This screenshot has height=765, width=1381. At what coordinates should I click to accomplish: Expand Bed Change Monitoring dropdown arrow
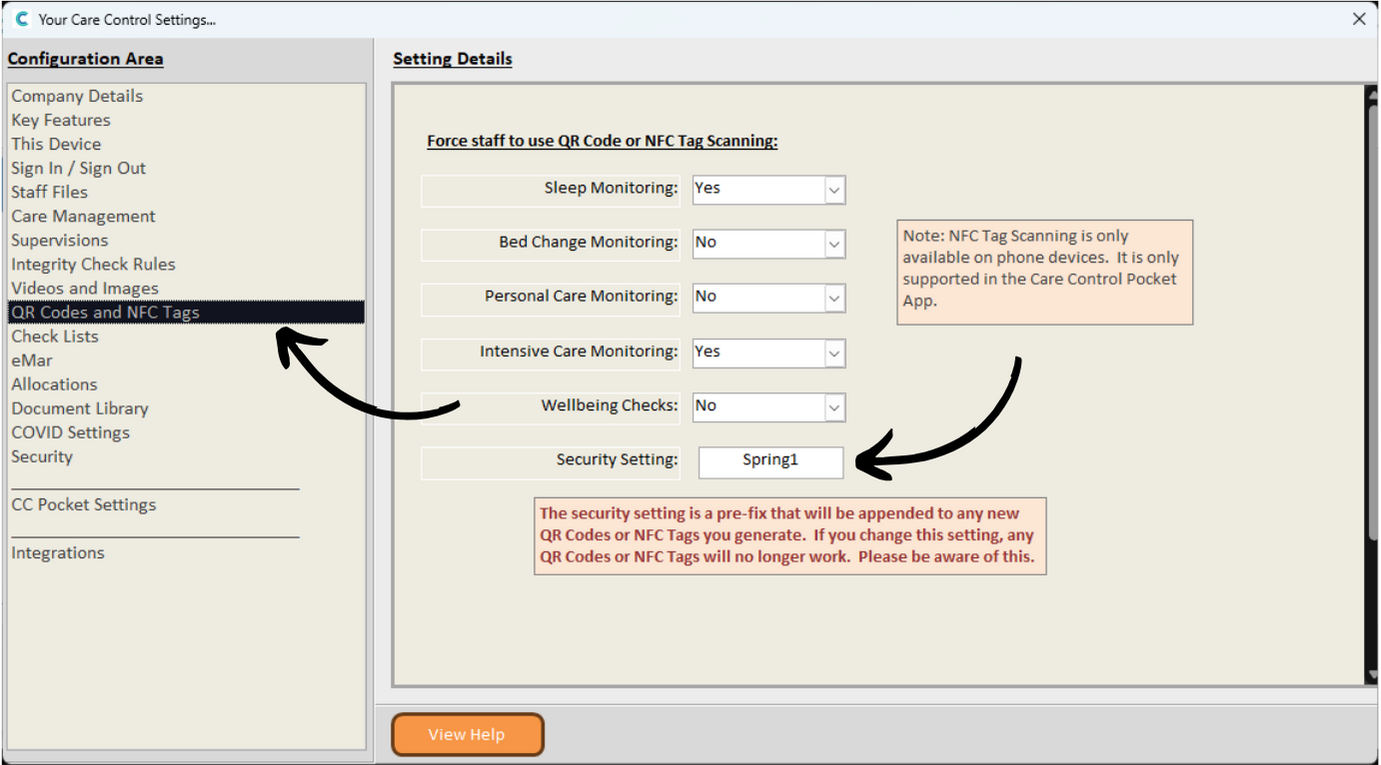click(834, 243)
